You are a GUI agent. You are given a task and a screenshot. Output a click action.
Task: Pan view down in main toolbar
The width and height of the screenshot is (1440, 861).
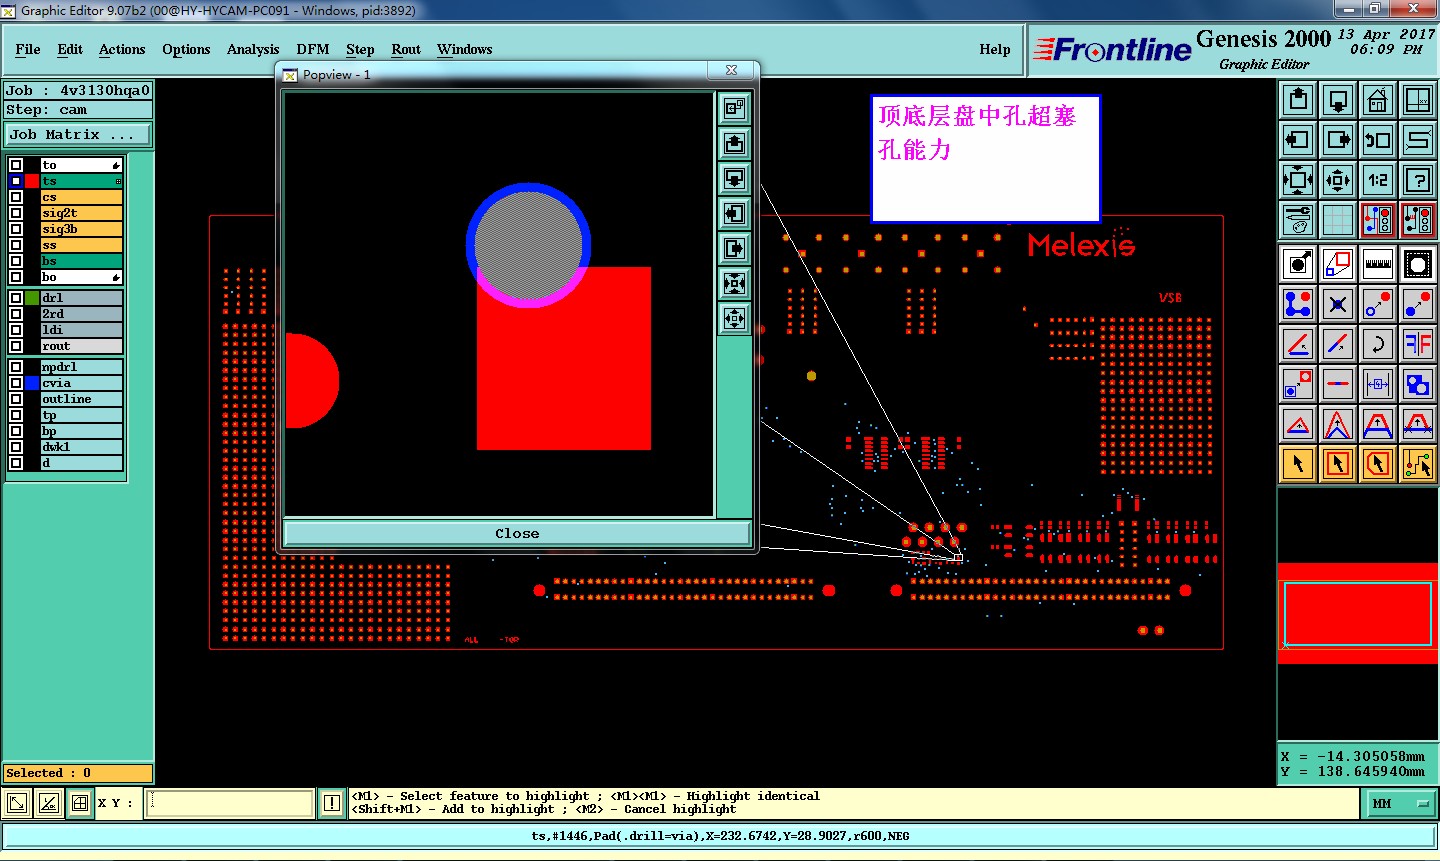point(1338,100)
